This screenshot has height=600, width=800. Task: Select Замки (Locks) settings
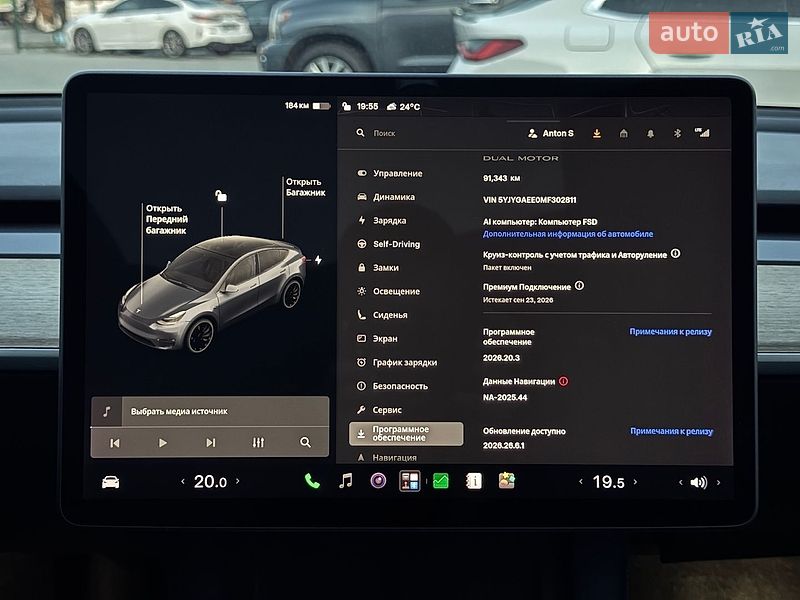click(378, 267)
